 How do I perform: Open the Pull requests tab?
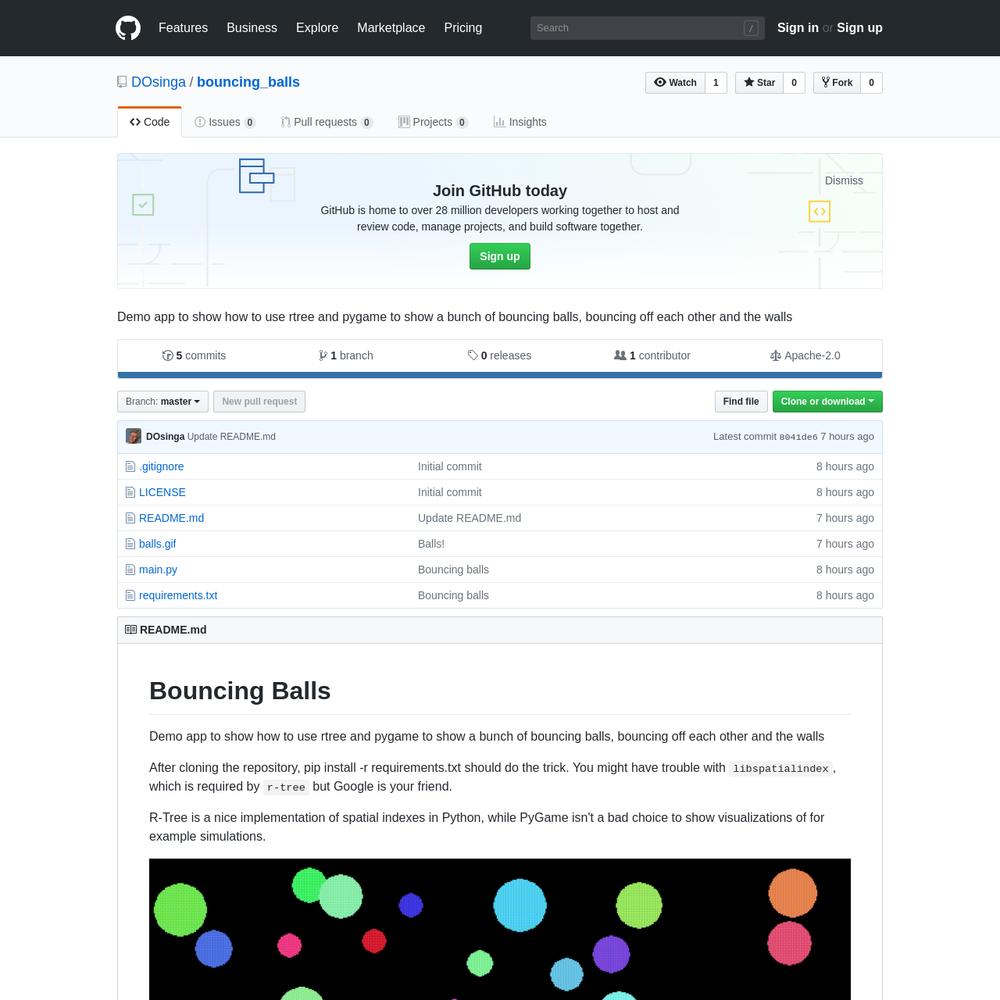[x=327, y=122]
